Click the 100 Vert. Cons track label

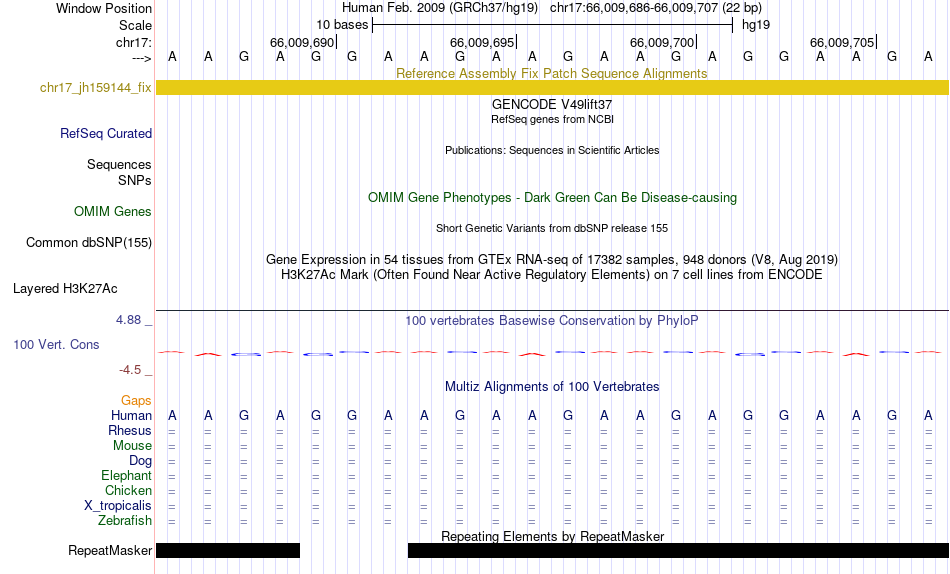(x=56, y=344)
